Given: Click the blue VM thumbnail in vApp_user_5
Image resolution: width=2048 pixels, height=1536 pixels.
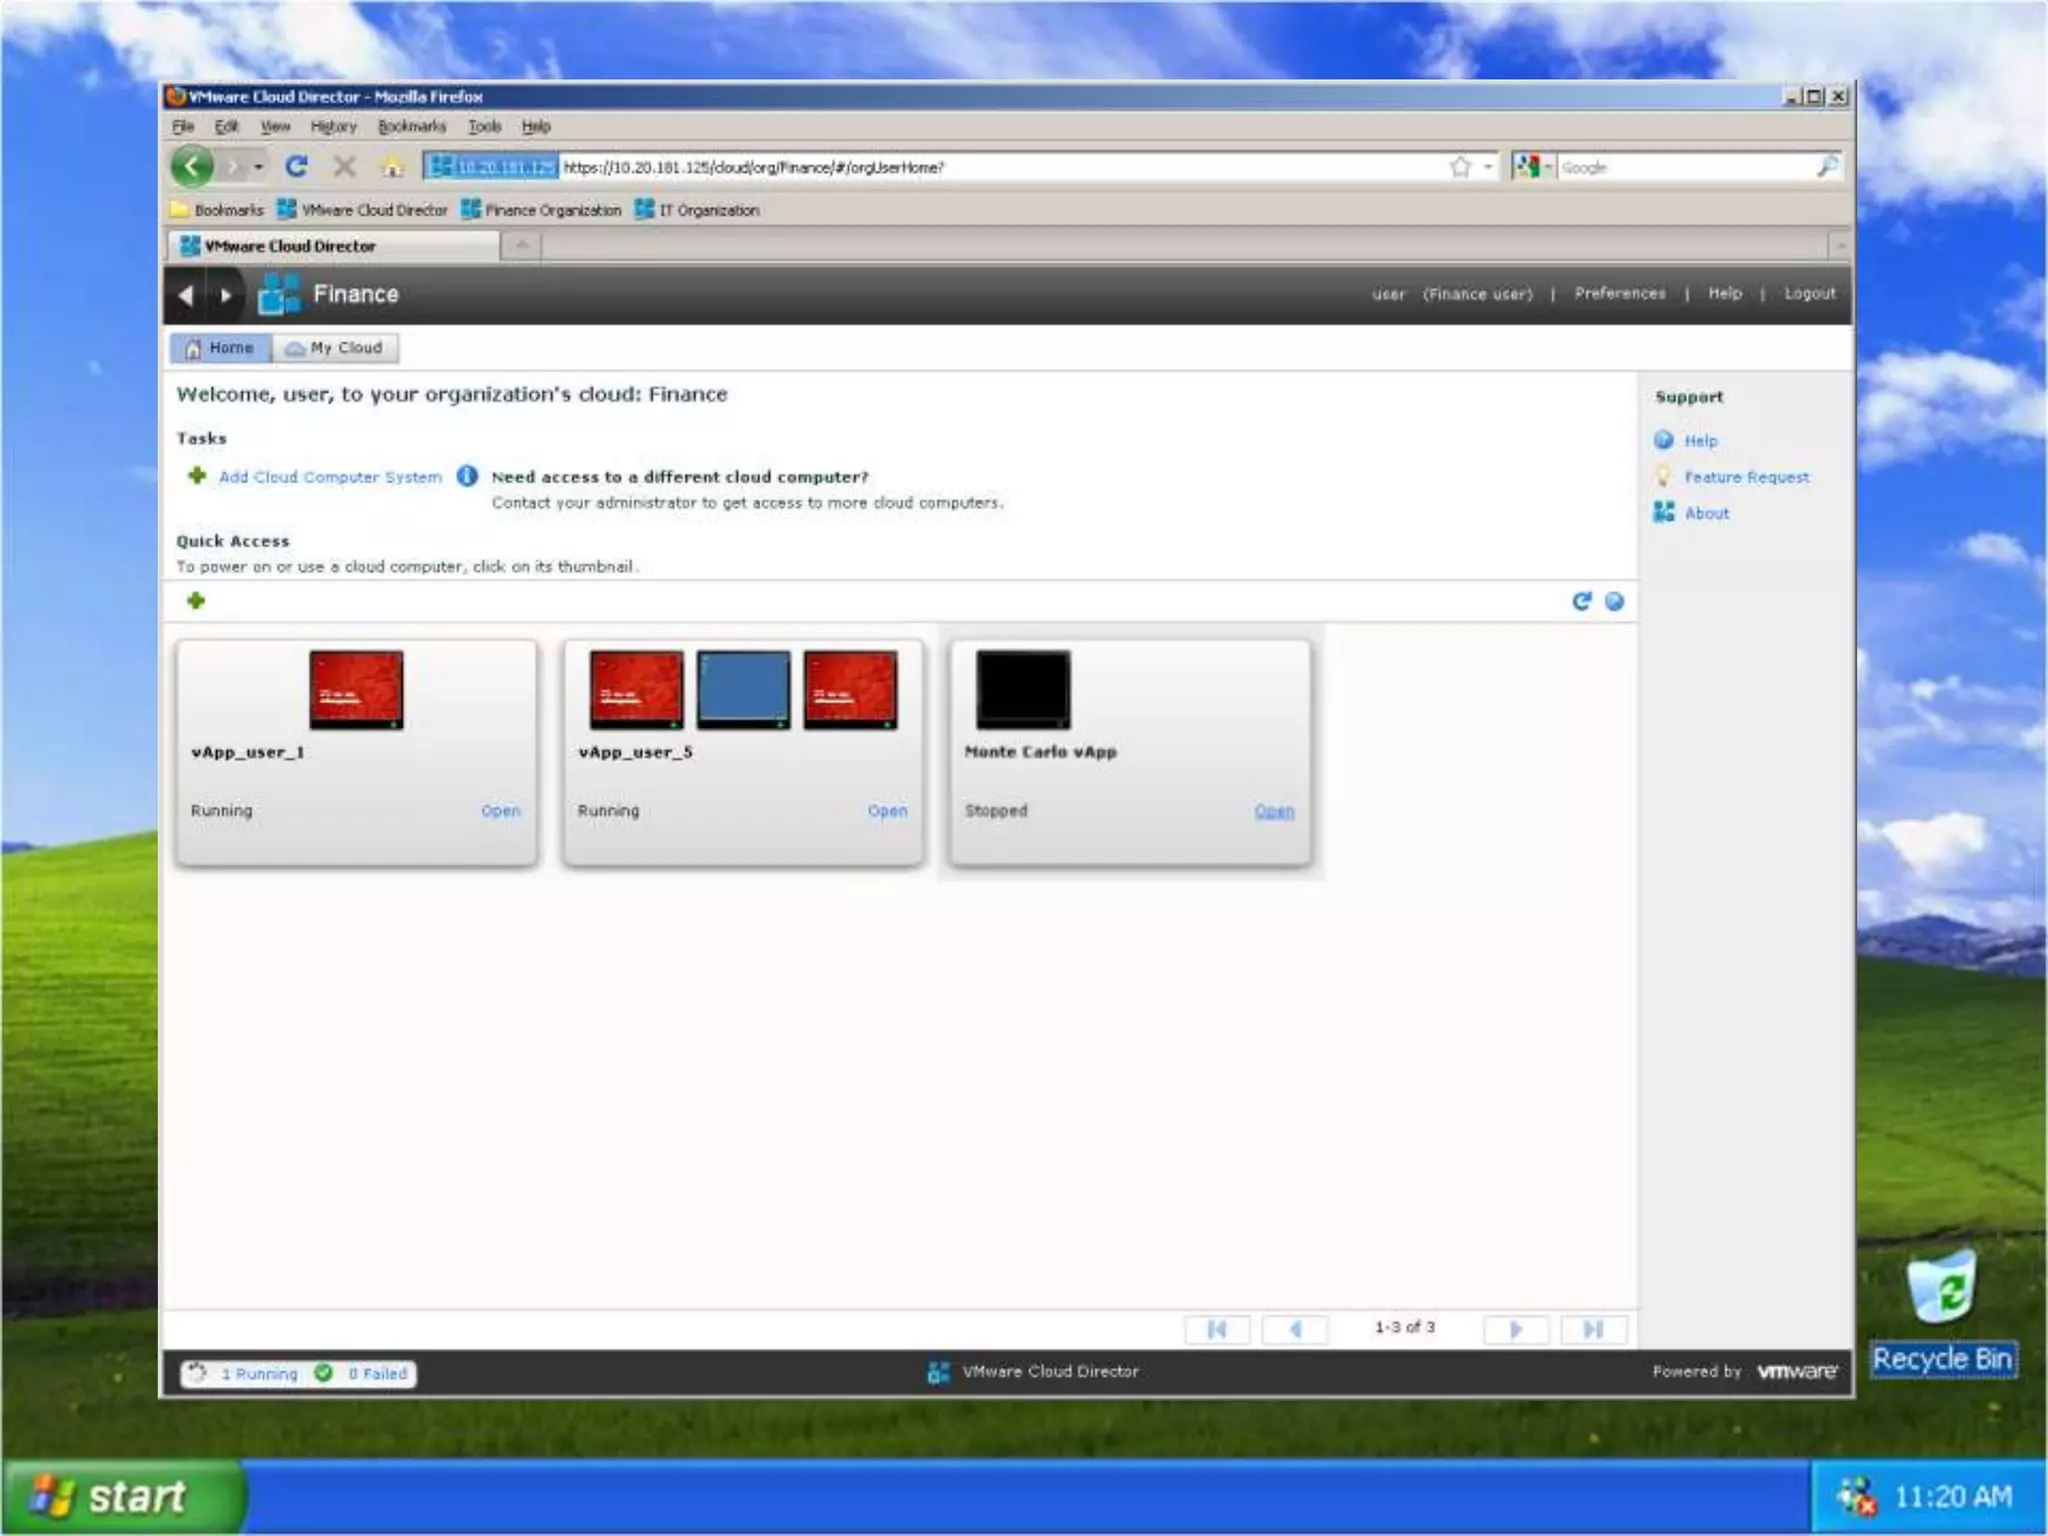Looking at the screenshot, I should coord(743,689).
